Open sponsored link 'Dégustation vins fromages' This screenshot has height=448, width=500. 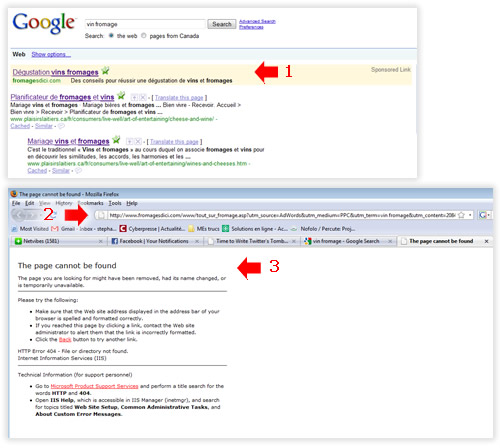(55, 72)
